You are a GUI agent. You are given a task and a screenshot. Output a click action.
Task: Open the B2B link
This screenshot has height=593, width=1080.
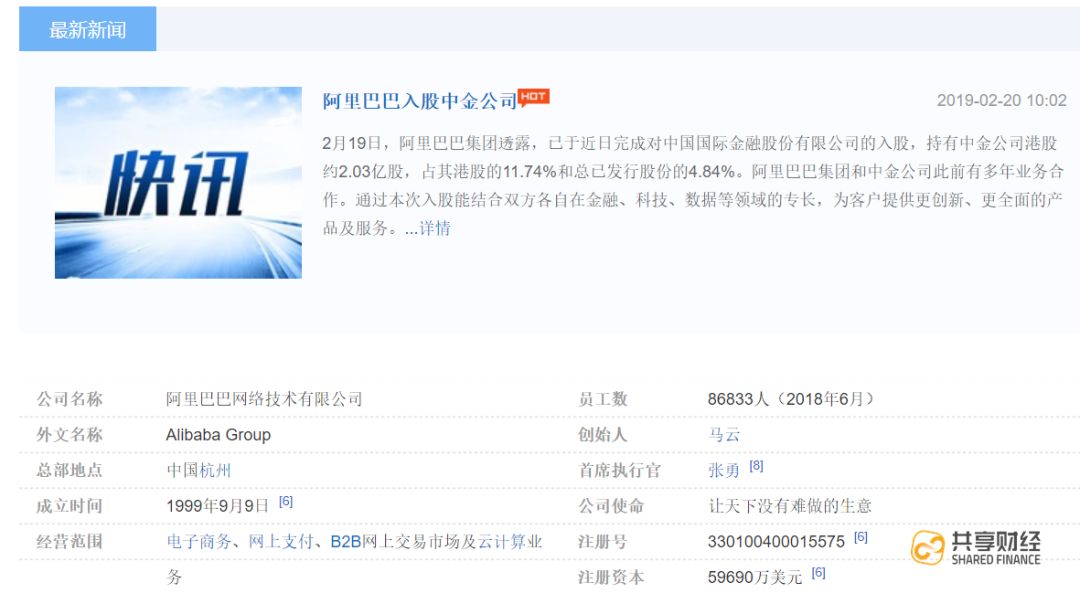(x=346, y=541)
